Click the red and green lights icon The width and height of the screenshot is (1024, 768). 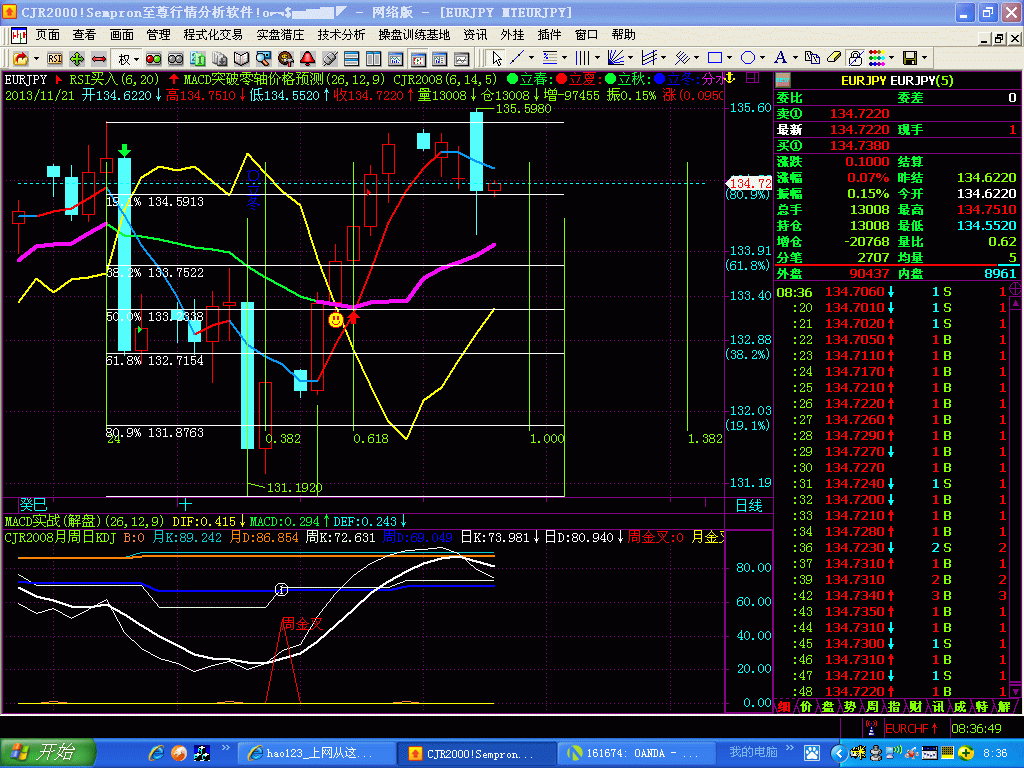click(153, 59)
